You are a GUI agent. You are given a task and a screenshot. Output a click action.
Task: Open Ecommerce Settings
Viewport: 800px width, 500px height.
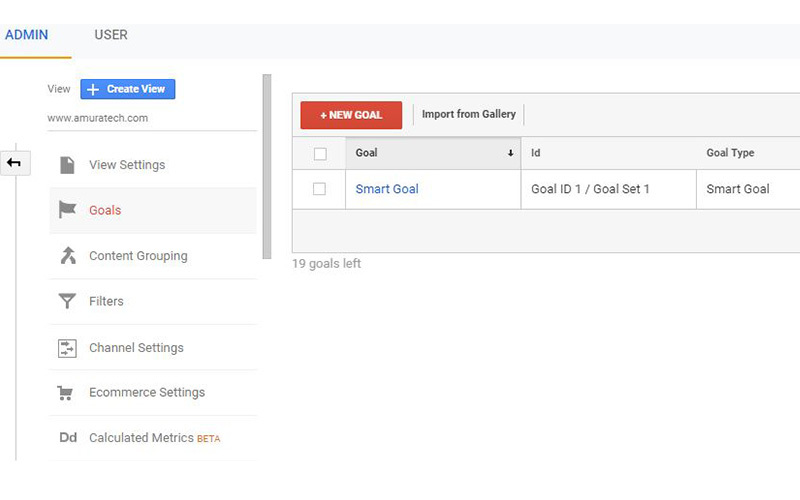click(x=153, y=392)
